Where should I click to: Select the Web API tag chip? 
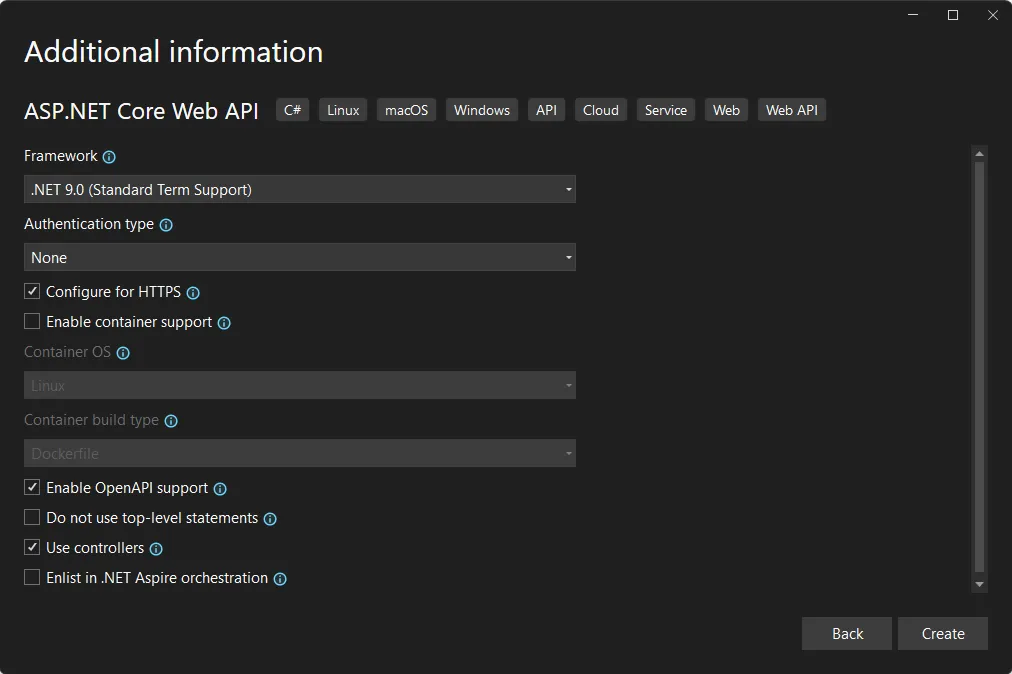pos(791,109)
